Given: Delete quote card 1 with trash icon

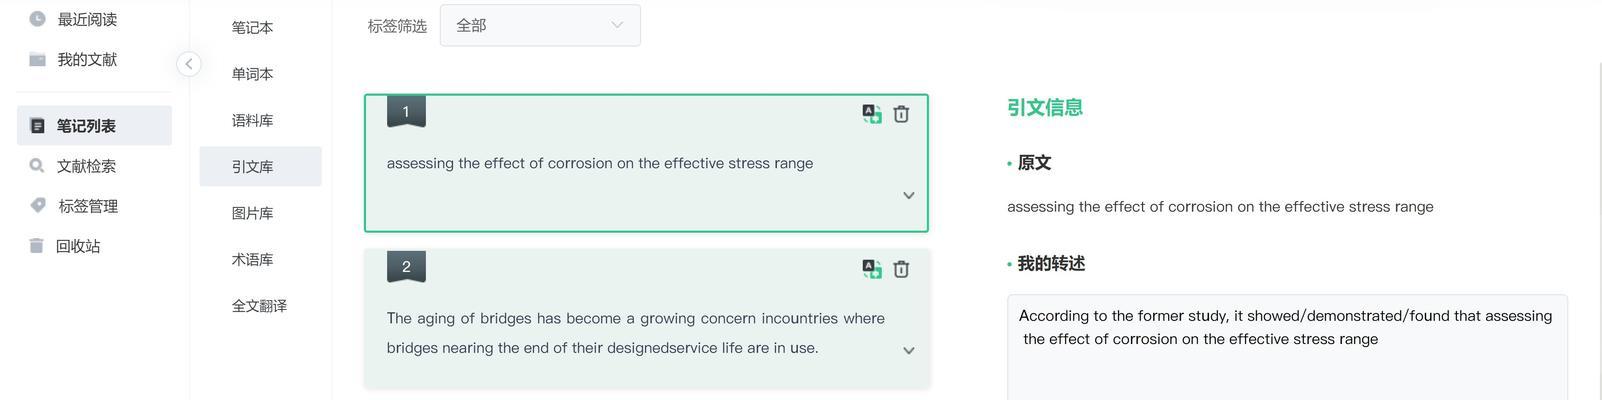Looking at the screenshot, I should (901, 114).
